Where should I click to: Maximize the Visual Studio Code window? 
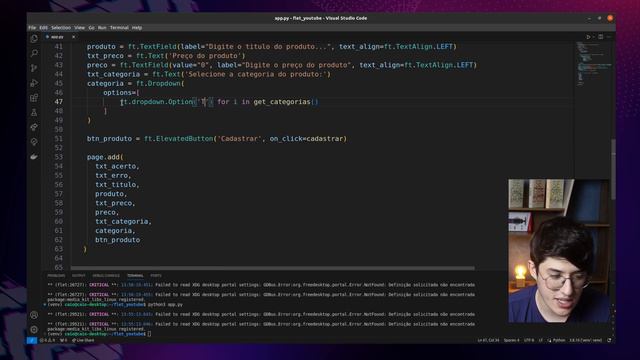pyautogui.click(x=599, y=18)
